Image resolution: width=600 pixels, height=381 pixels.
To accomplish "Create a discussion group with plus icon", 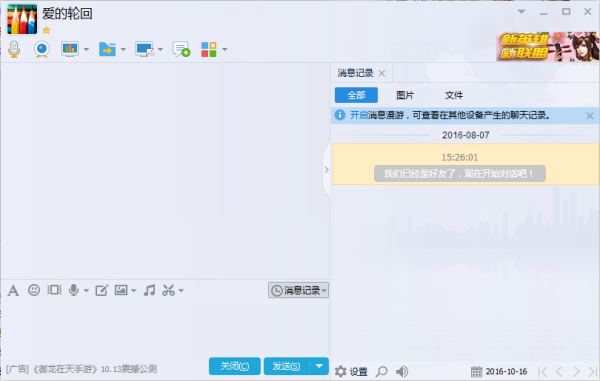I will pyautogui.click(x=181, y=49).
